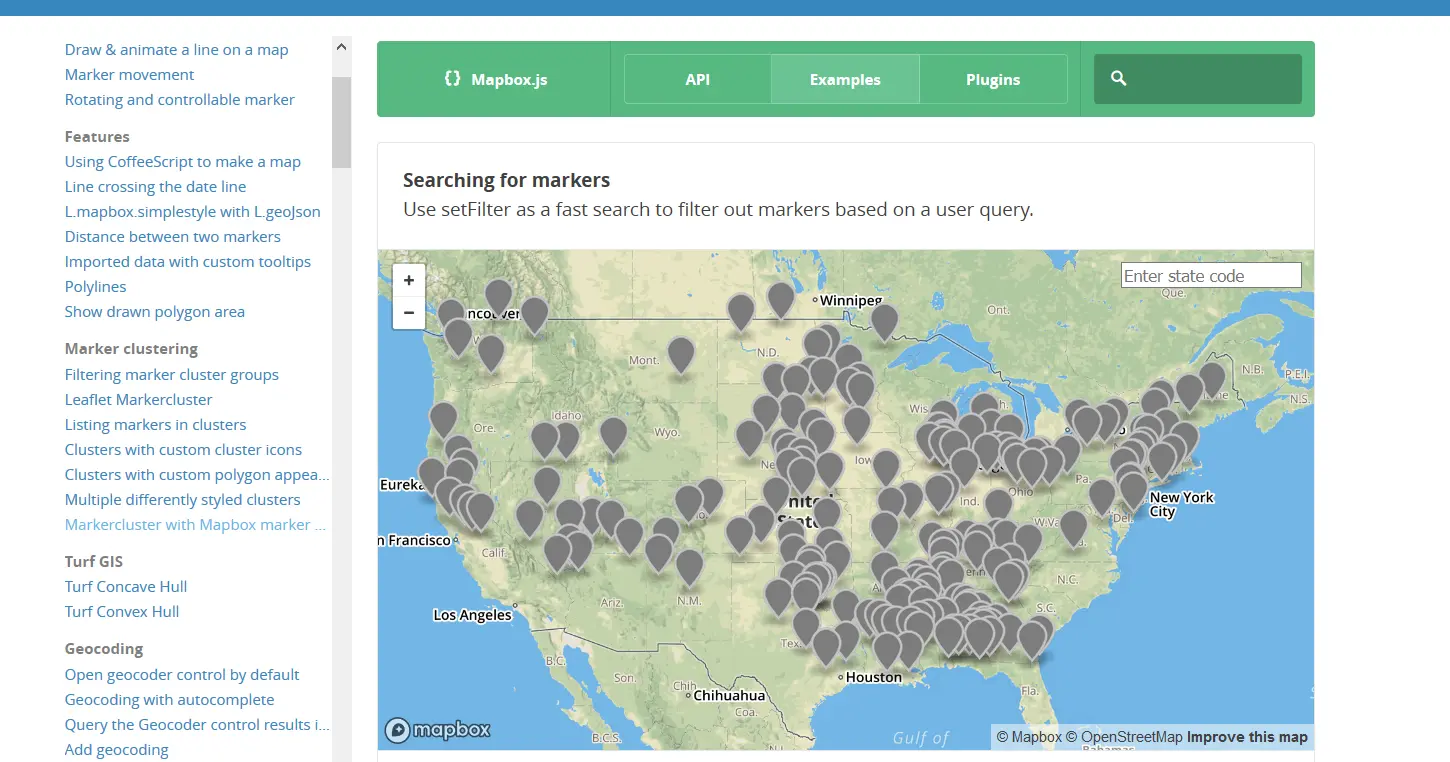The width and height of the screenshot is (1450, 762).
Task: Zoom out of the map
Action: point(409,313)
